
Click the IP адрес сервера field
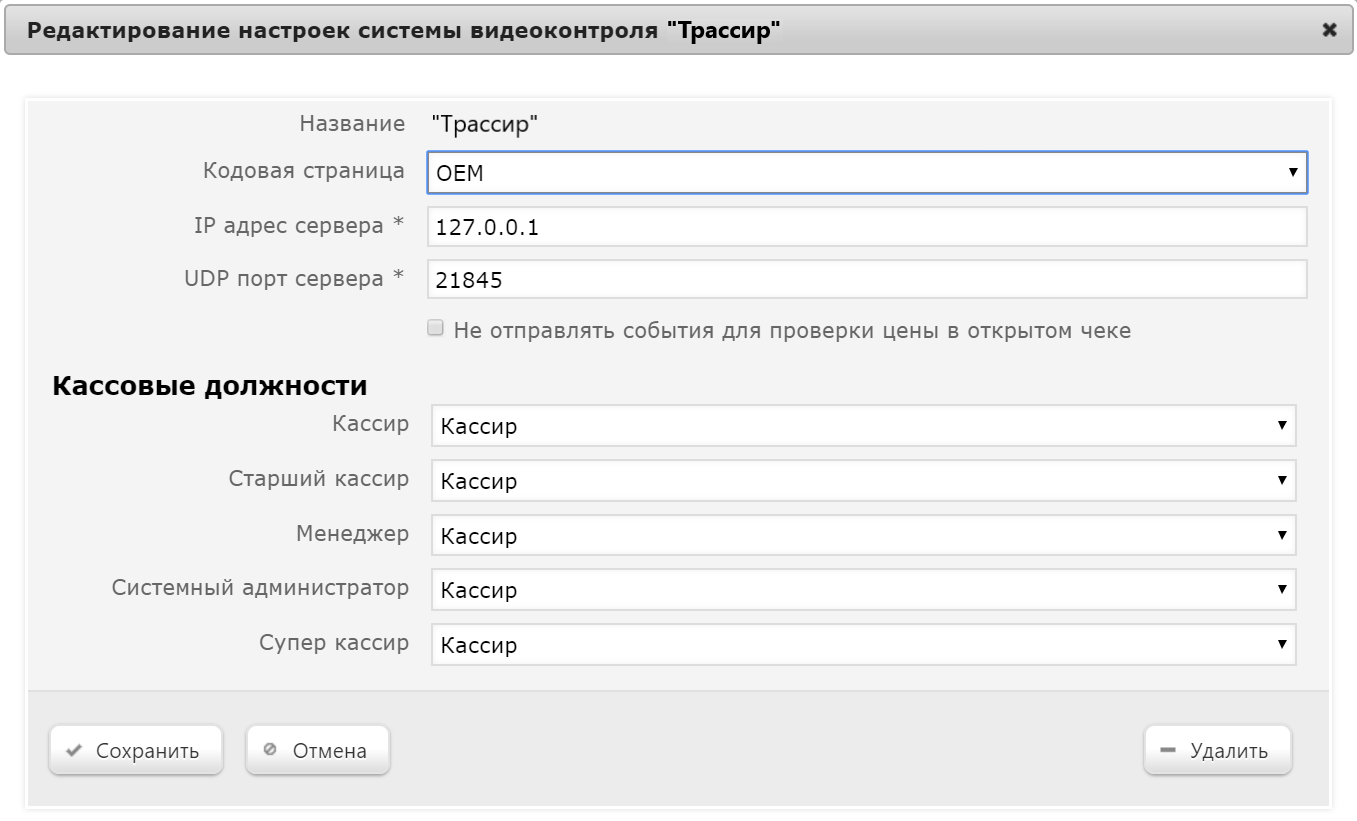867,227
